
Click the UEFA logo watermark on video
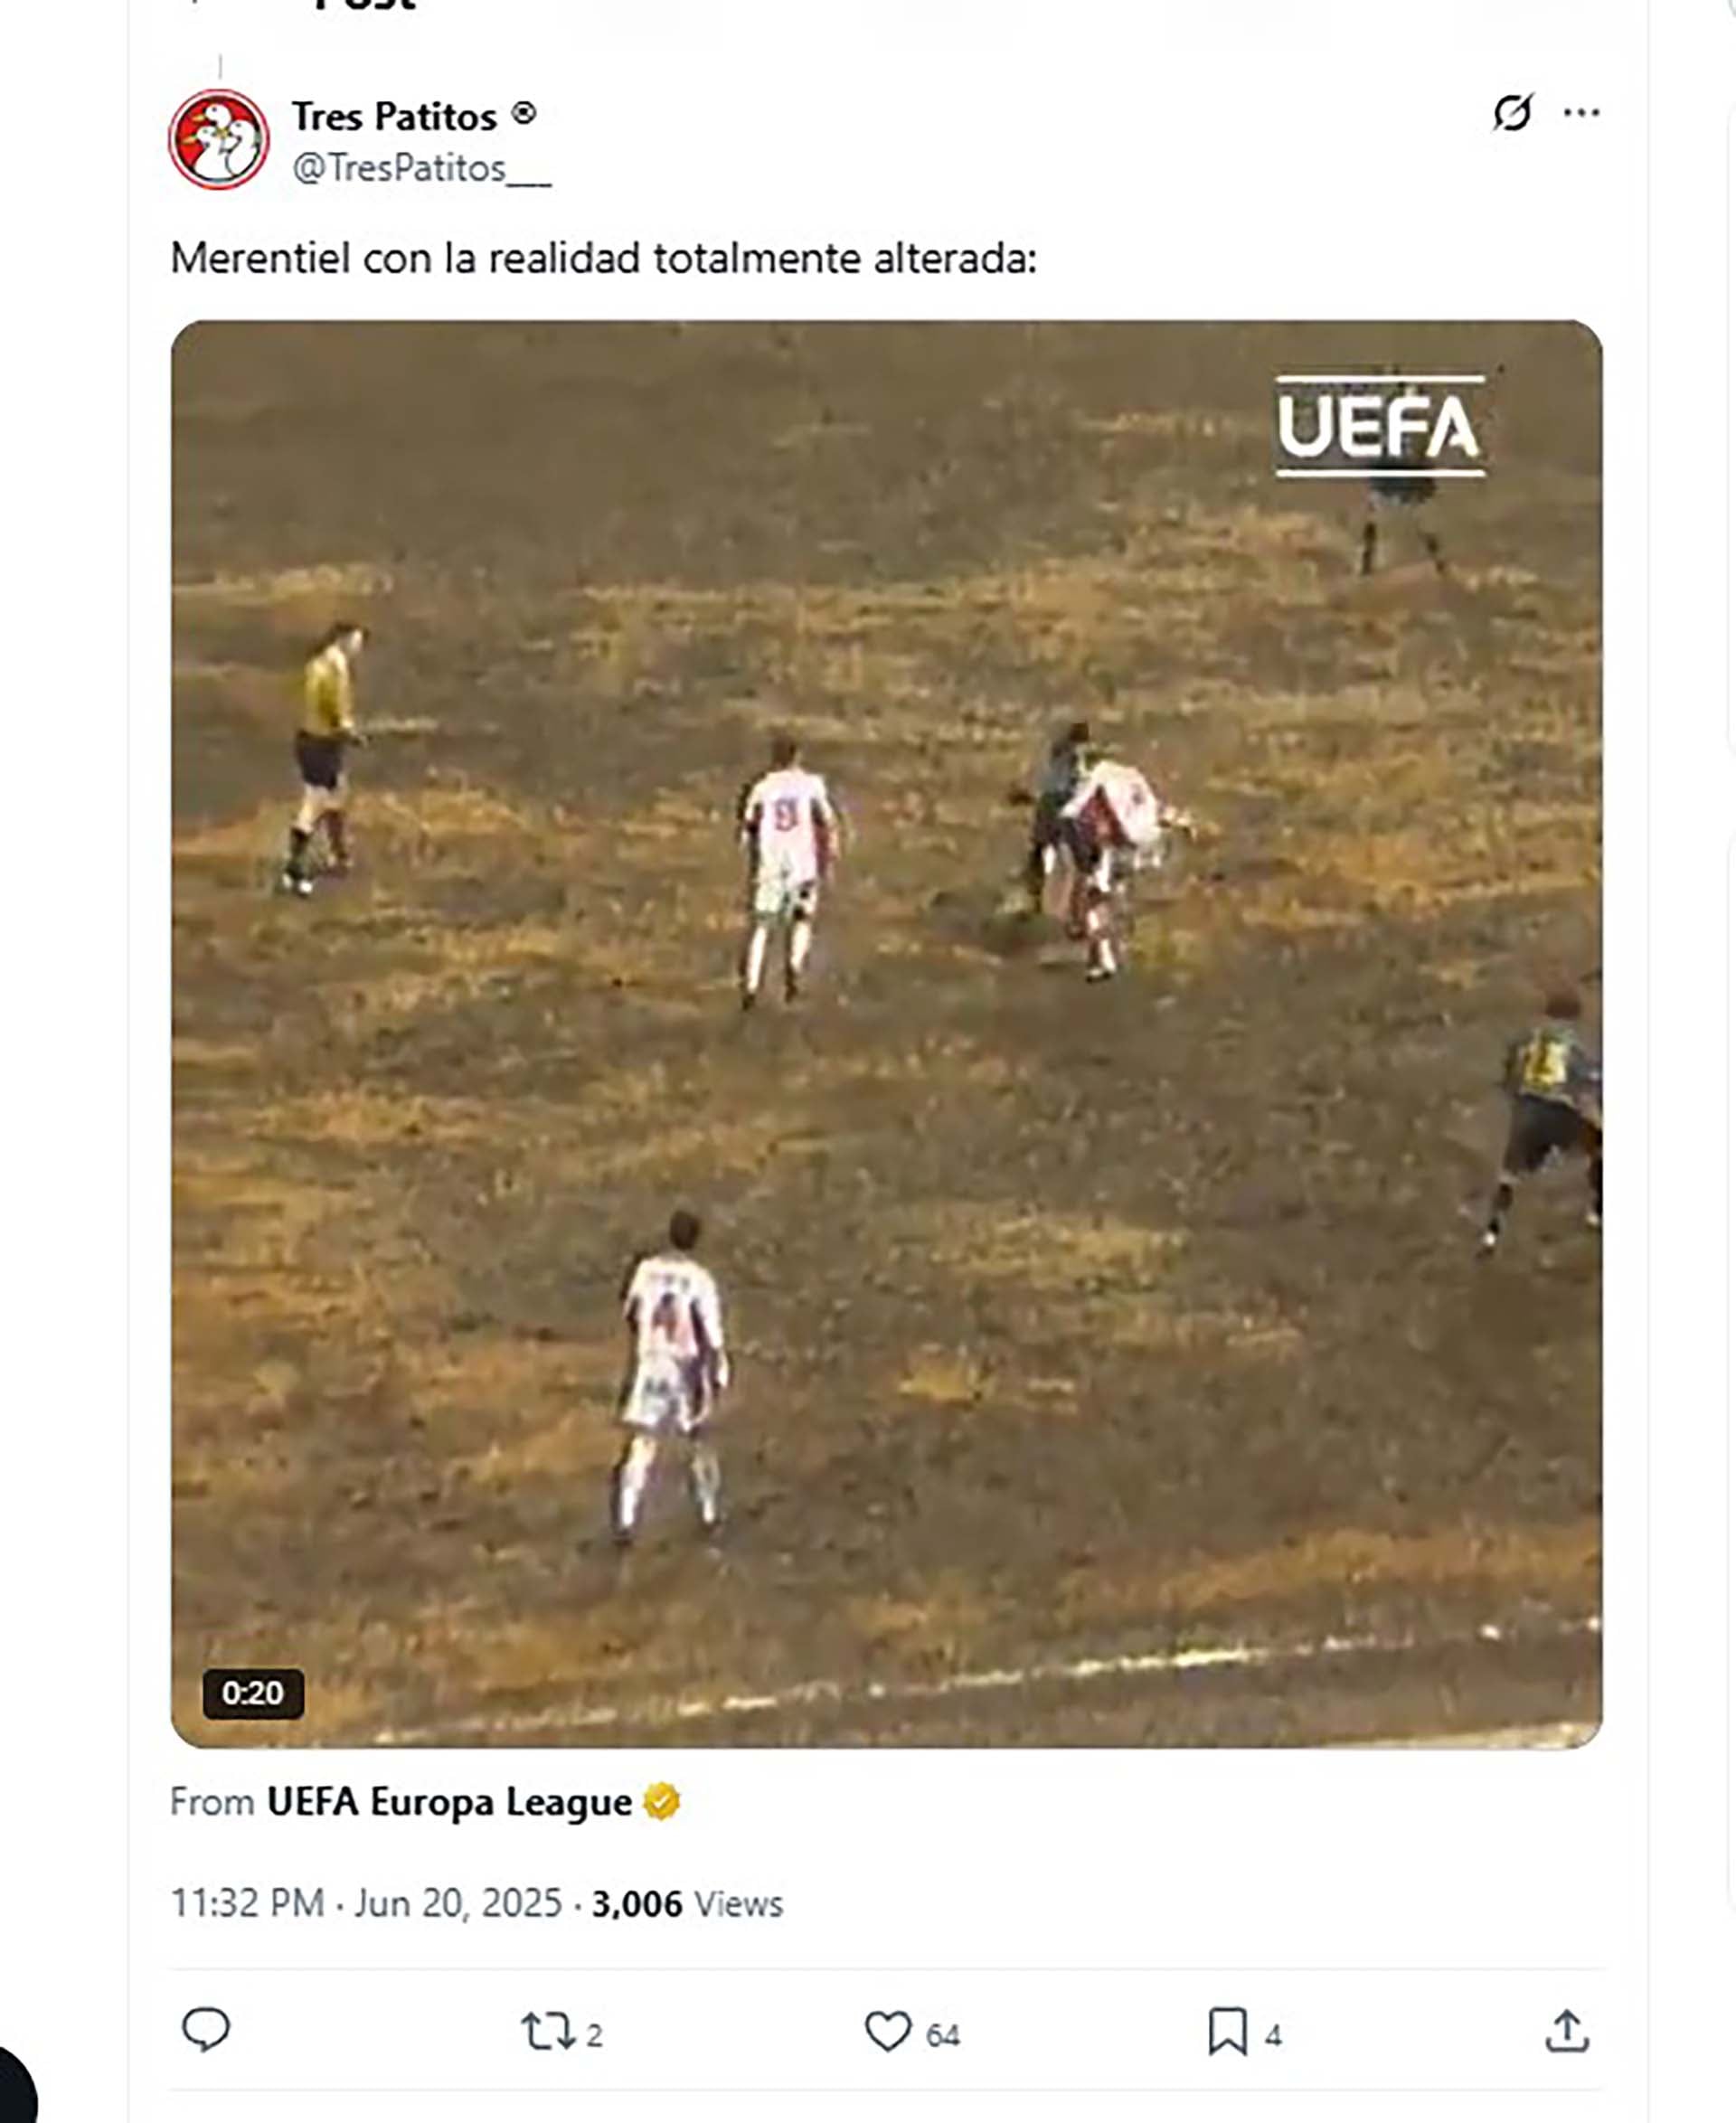point(1380,427)
